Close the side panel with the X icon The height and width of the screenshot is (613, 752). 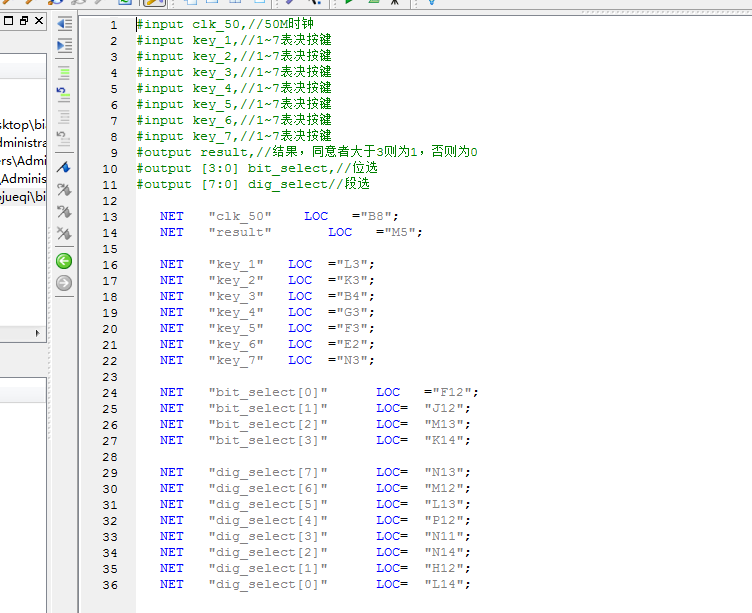(39, 21)
